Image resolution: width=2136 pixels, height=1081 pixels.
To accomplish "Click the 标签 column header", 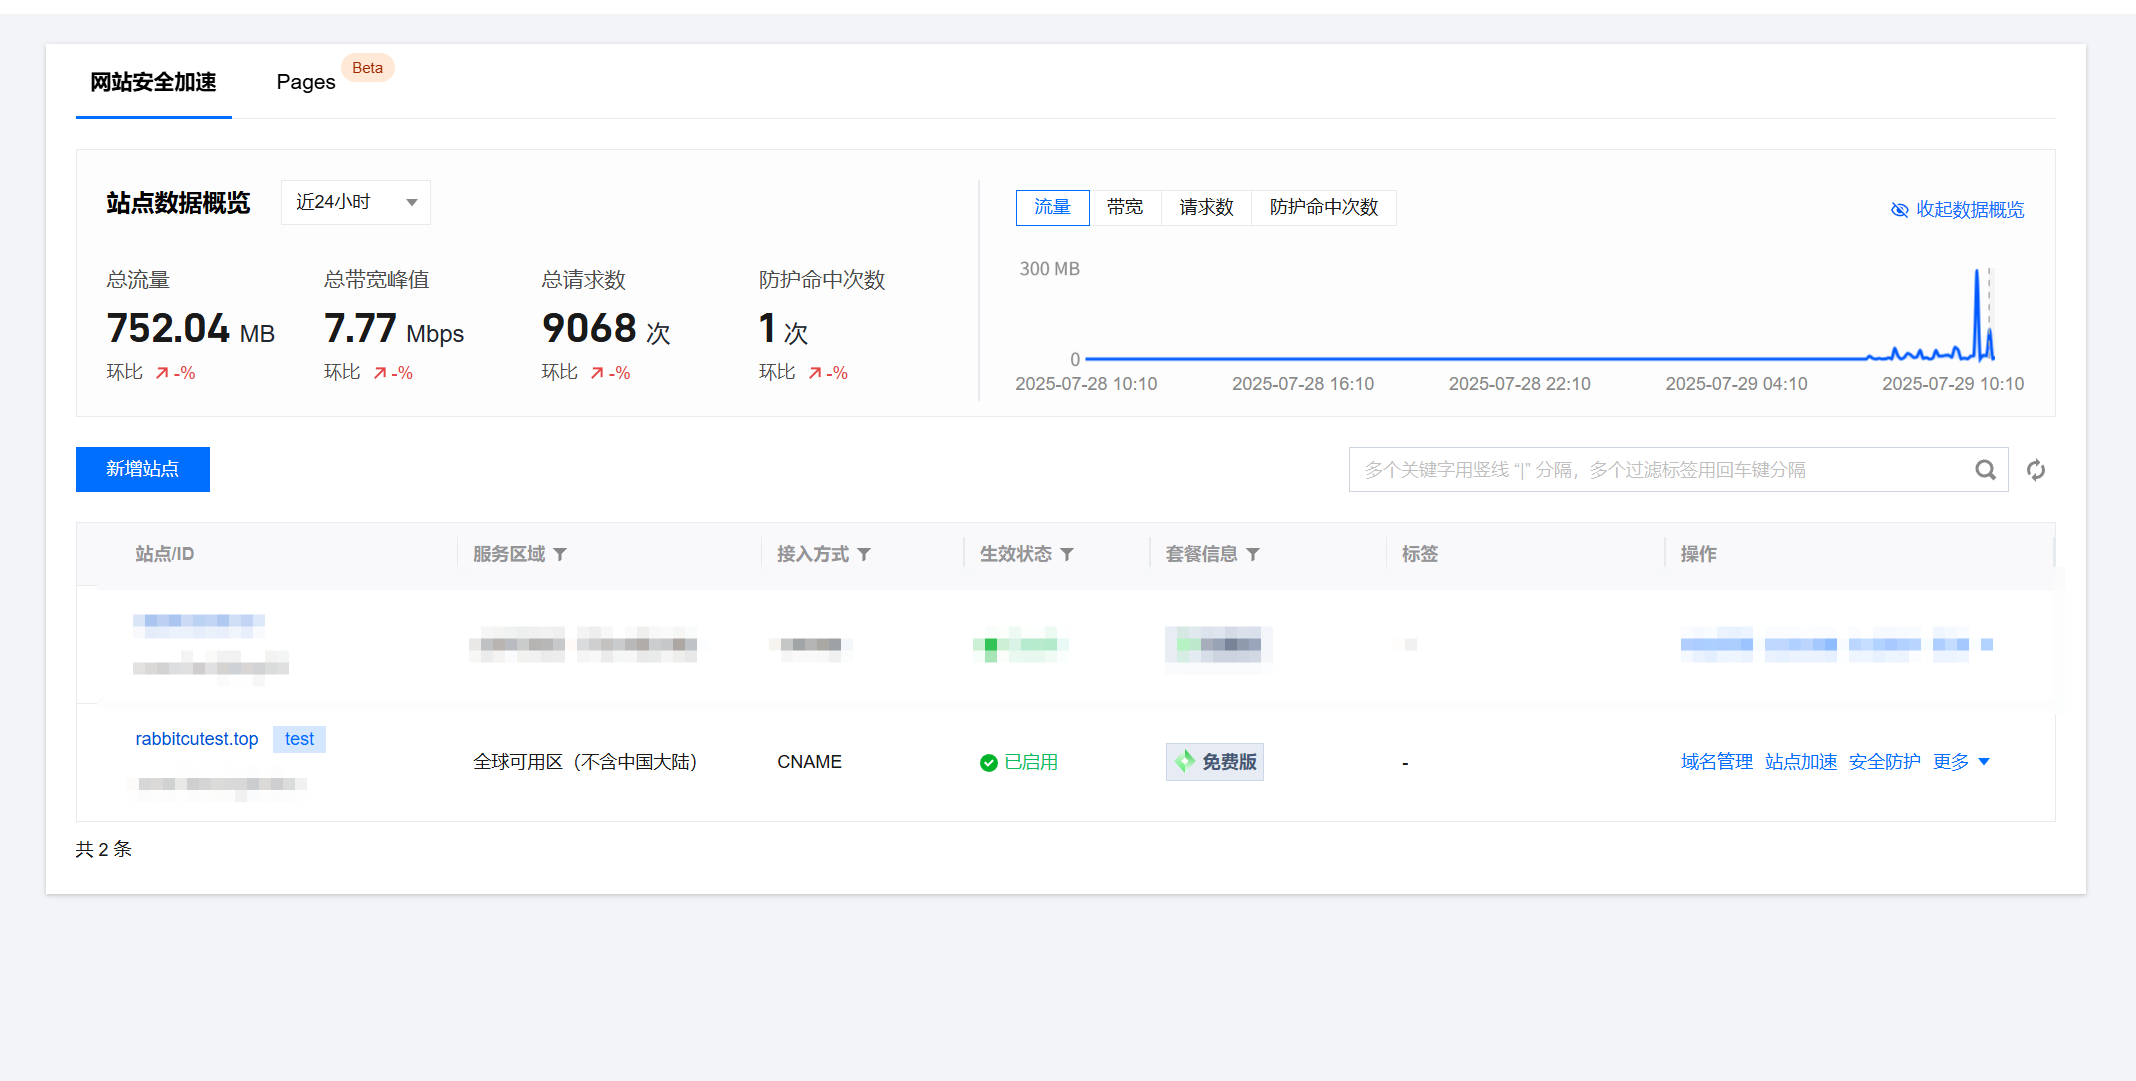I will coord(1420,554).
